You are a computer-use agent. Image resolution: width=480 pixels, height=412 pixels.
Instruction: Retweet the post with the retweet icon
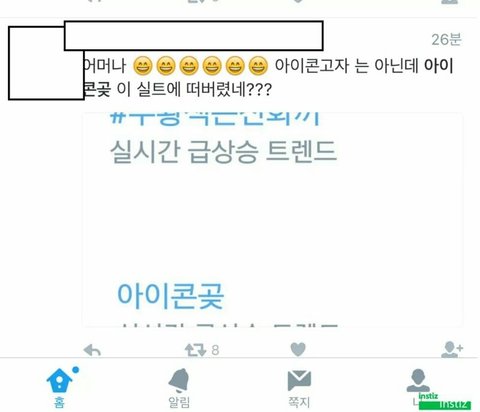(x=196, y=350)
